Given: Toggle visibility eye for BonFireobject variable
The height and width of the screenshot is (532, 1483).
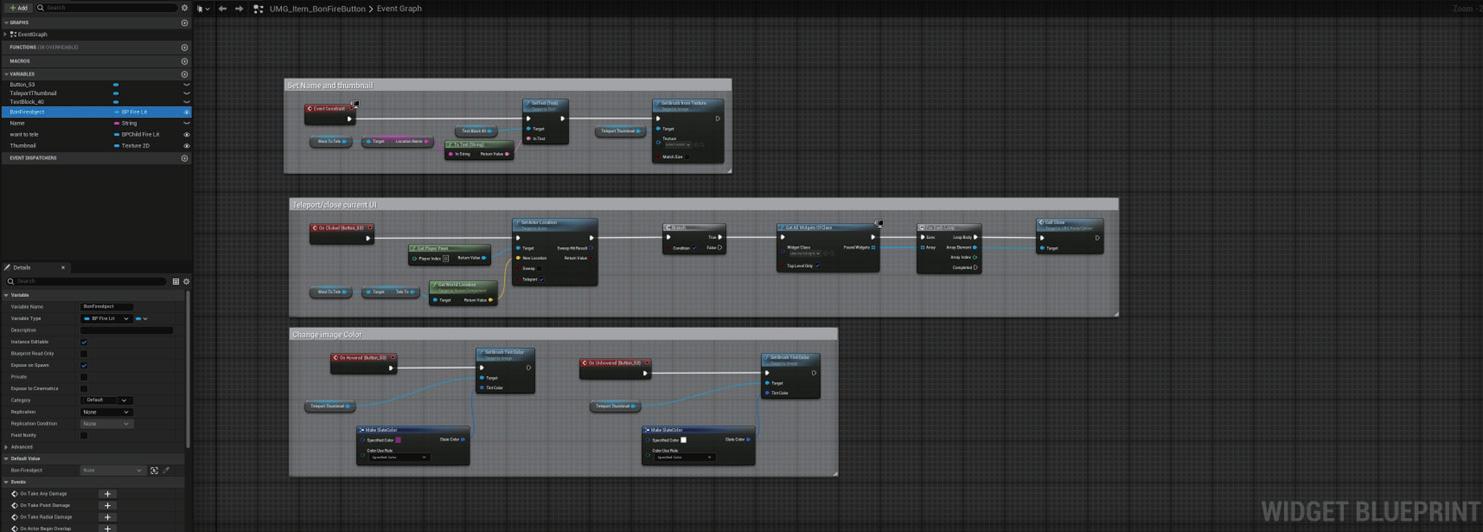Looking at the screenshot, I should 186,112.
